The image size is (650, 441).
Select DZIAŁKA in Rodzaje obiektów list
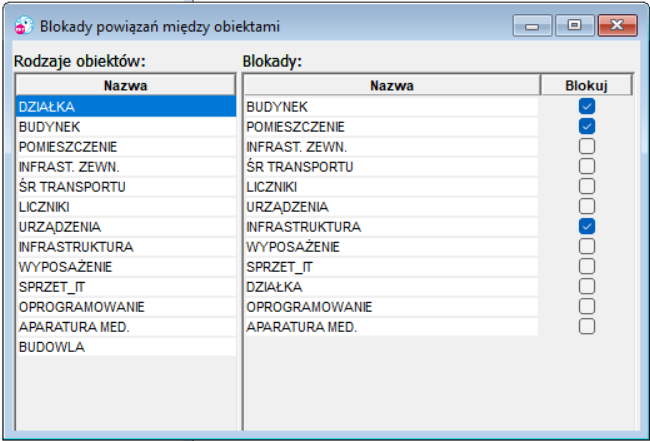tap(126, 107)
